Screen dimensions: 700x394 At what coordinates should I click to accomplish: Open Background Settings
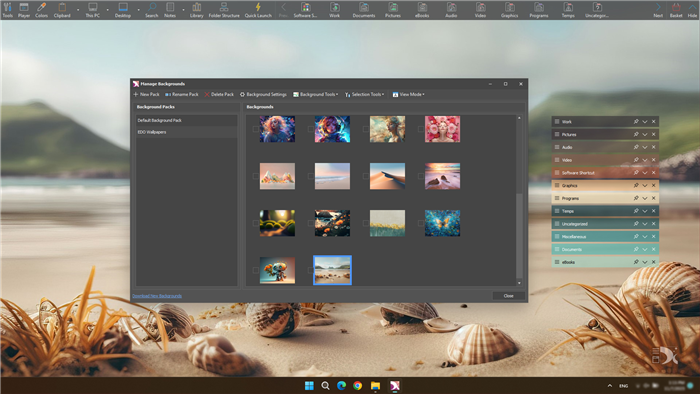263,94
